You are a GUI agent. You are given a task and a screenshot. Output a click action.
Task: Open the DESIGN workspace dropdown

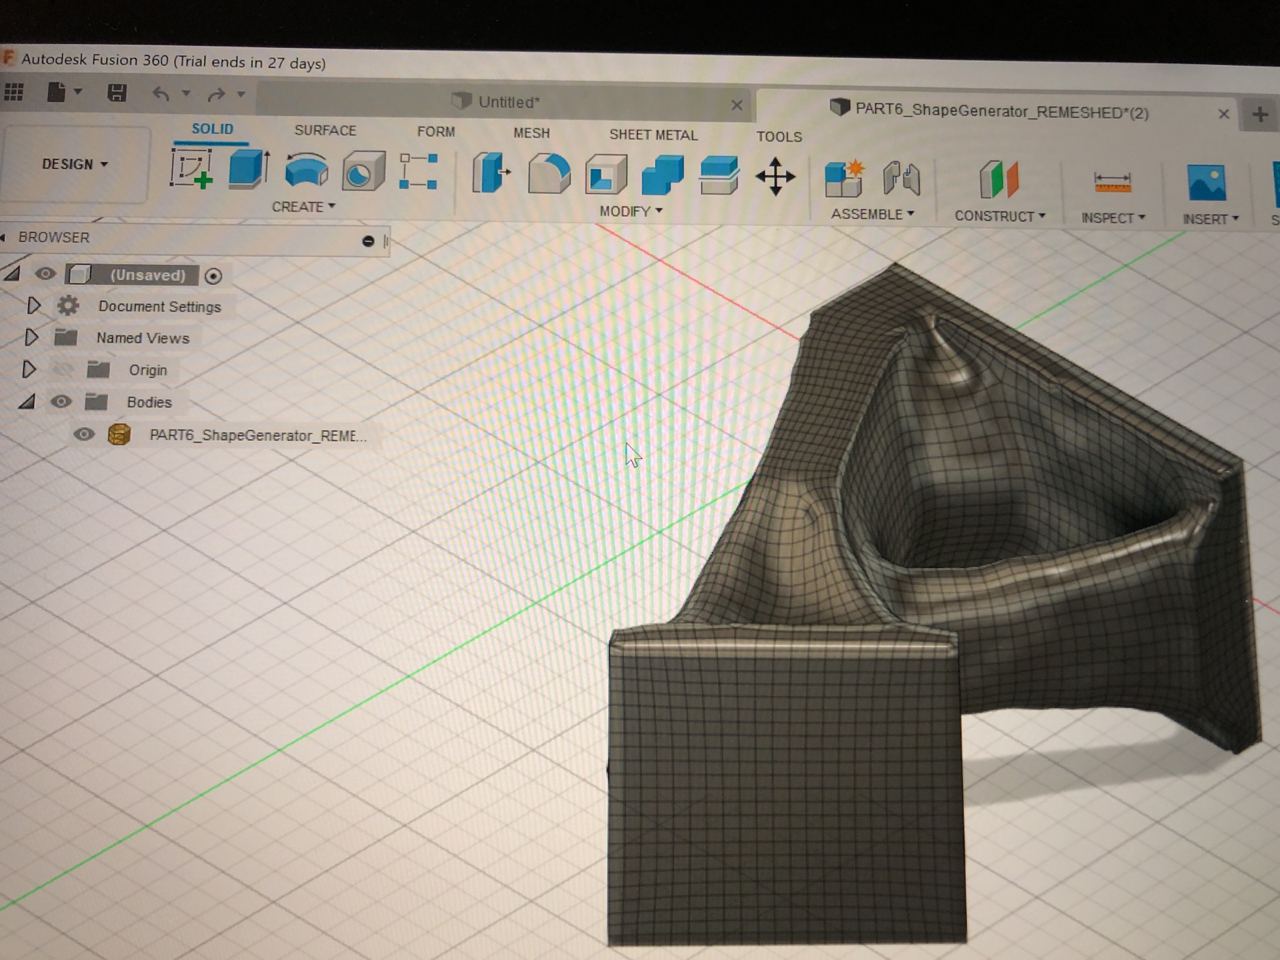(x=75, y=164)
